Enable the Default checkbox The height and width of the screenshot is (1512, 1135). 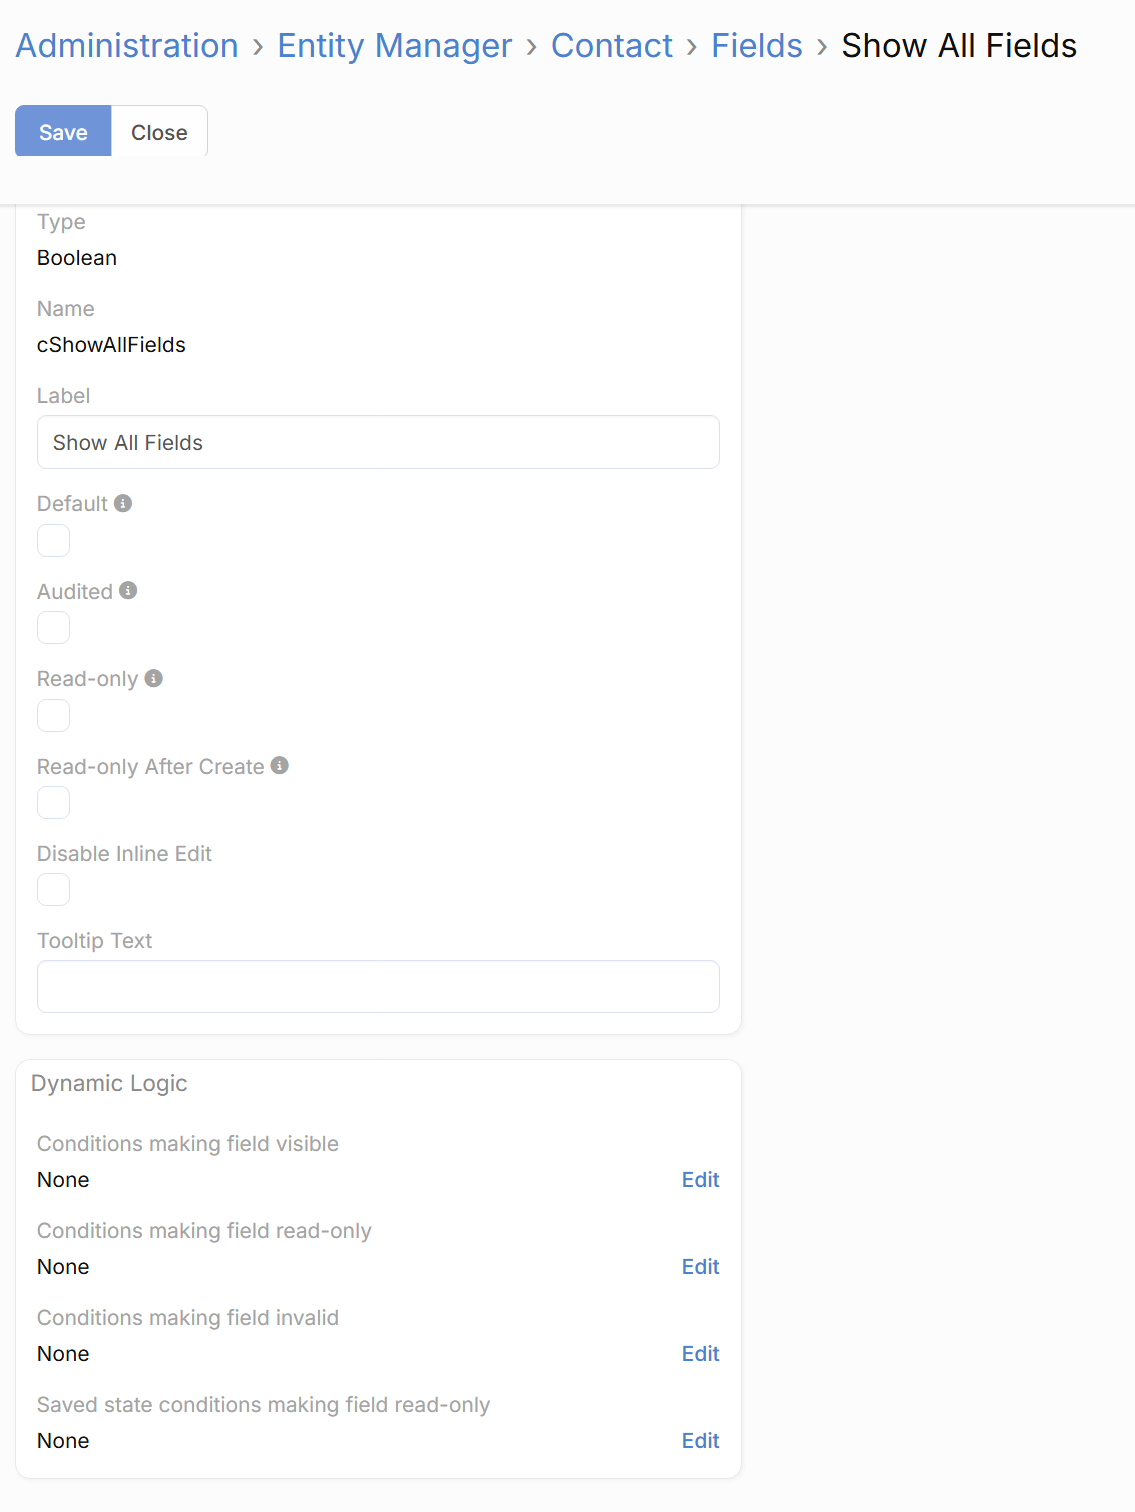54,541
